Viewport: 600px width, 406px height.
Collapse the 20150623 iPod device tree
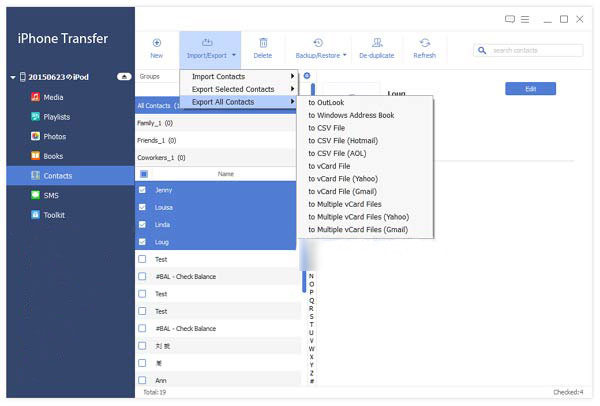13,77
